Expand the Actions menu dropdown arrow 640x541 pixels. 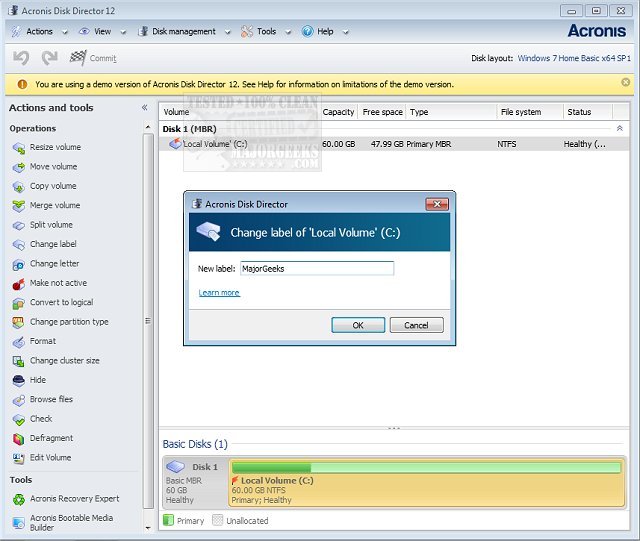pos(65,32)
